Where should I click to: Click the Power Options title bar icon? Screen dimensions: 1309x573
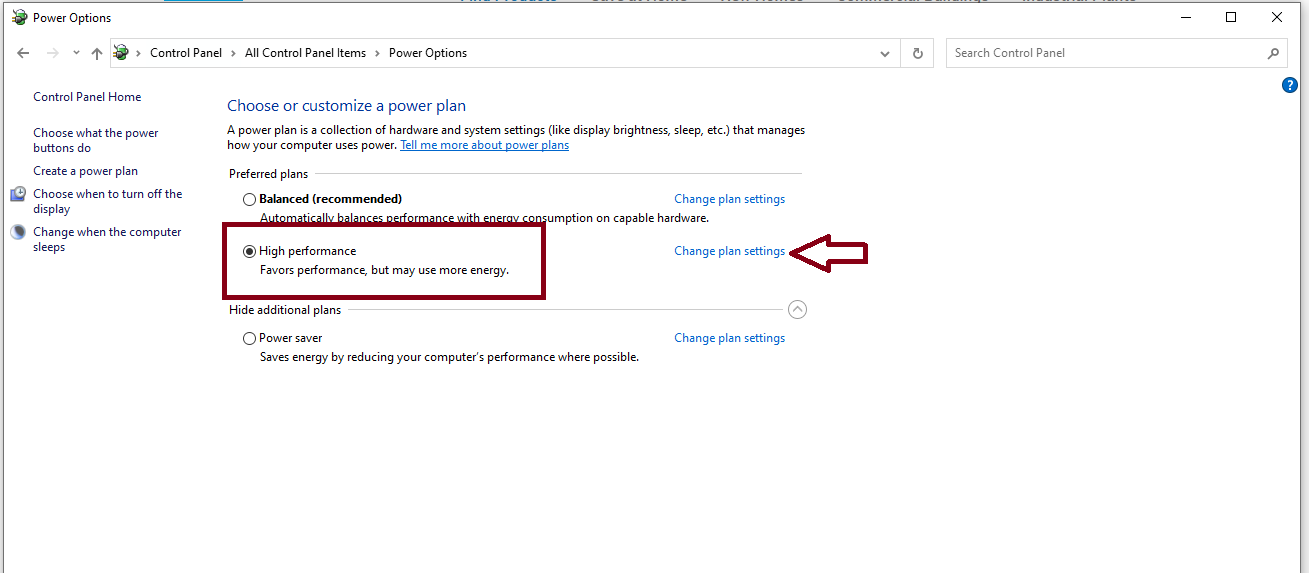click(19, 17)
